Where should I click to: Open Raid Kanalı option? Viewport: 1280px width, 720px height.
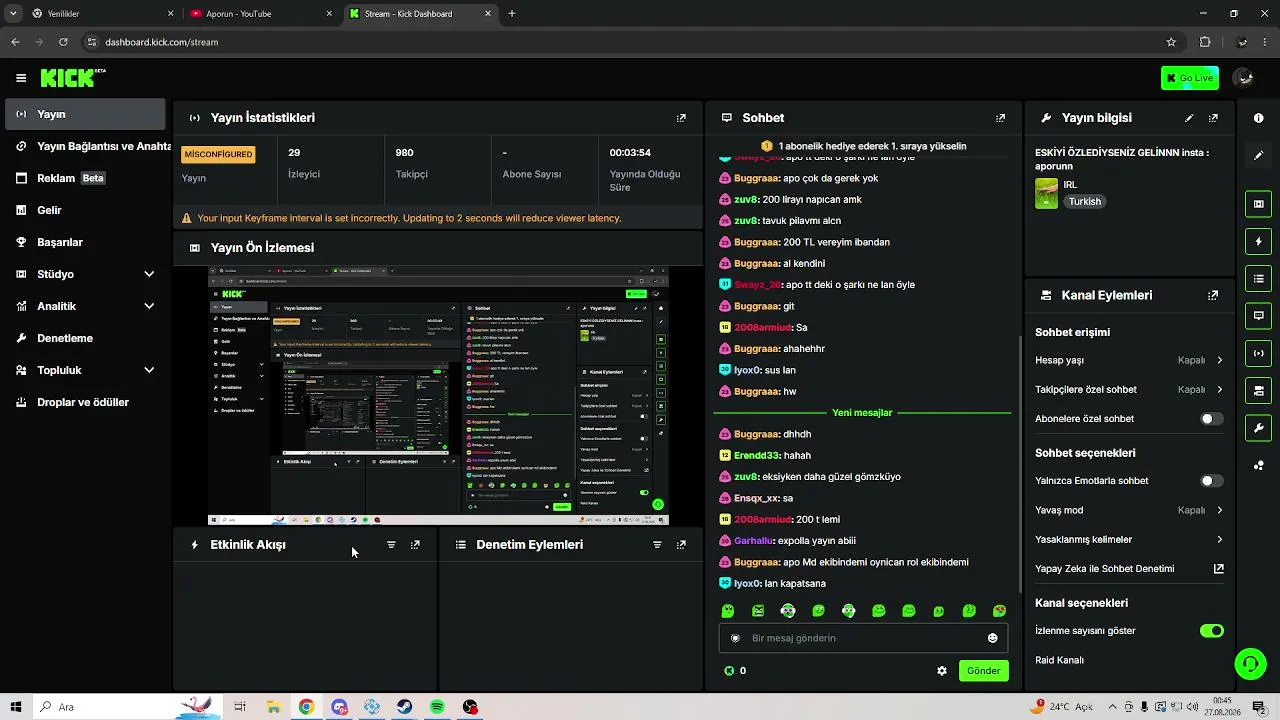coord(1059,660)
